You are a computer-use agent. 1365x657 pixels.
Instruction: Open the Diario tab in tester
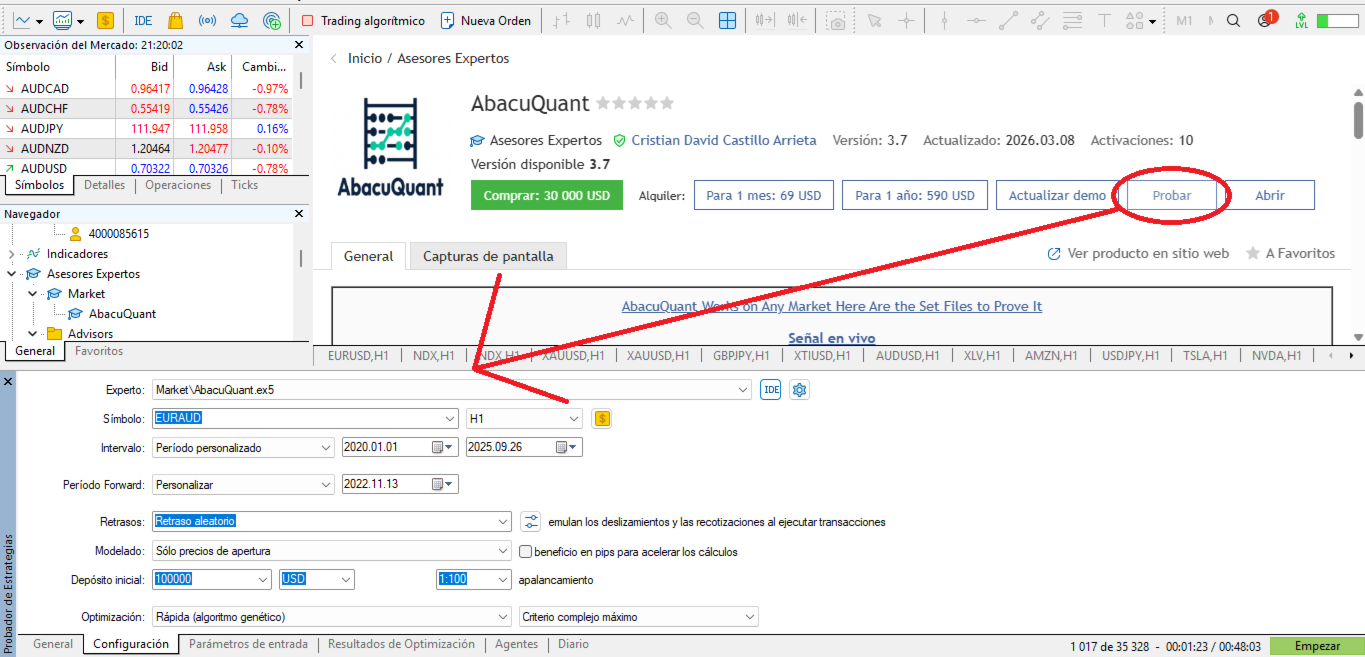click(x=574, y=645)
